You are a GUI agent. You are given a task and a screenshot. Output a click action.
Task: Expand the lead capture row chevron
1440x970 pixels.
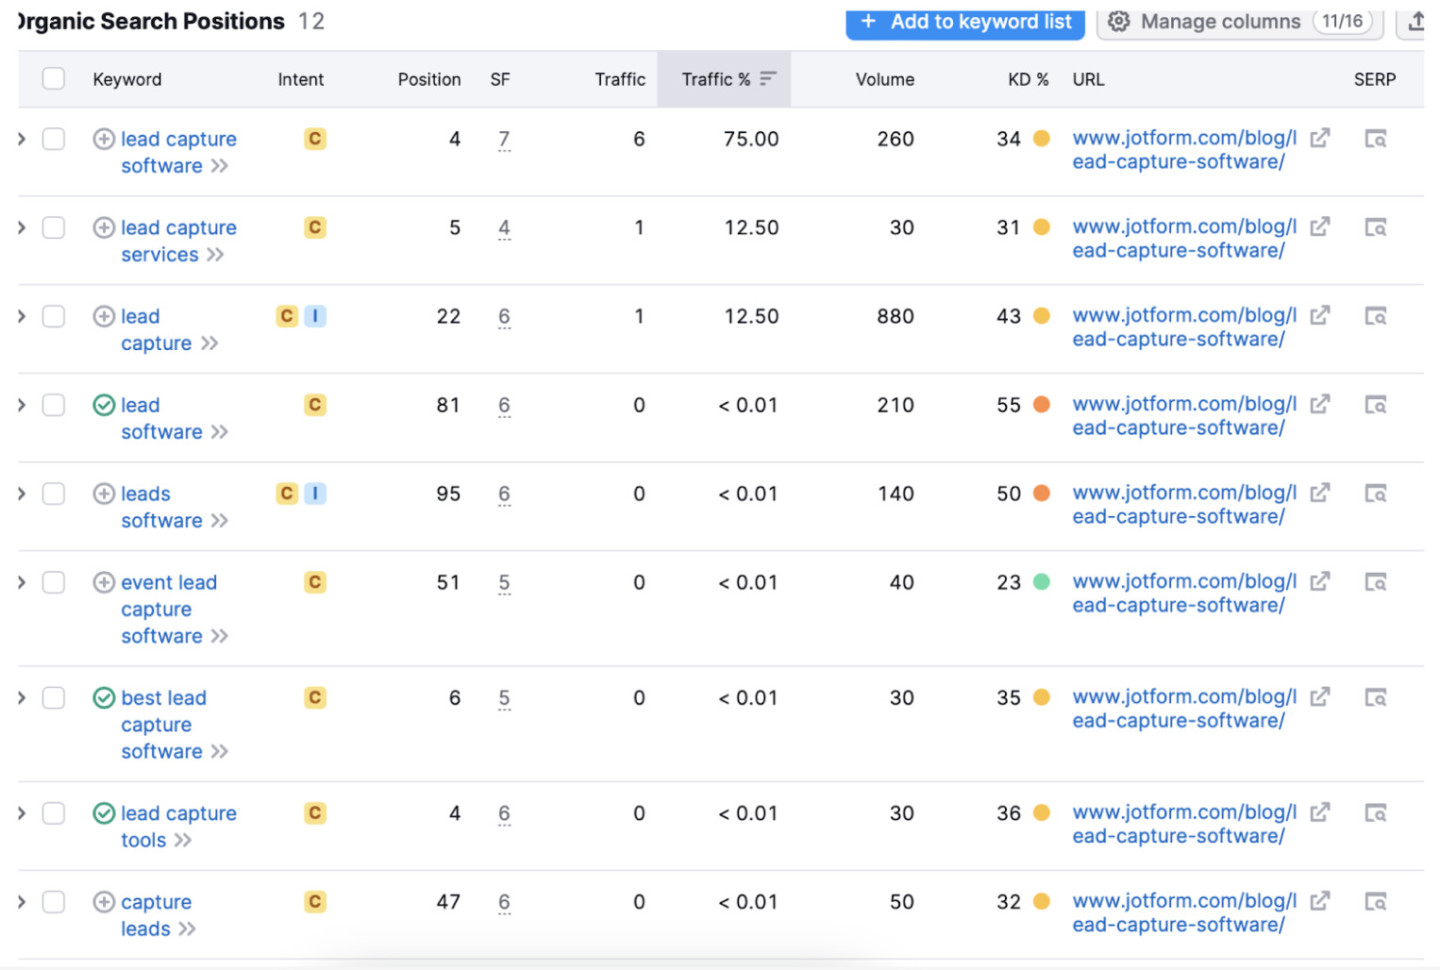[x=22, y=316]
